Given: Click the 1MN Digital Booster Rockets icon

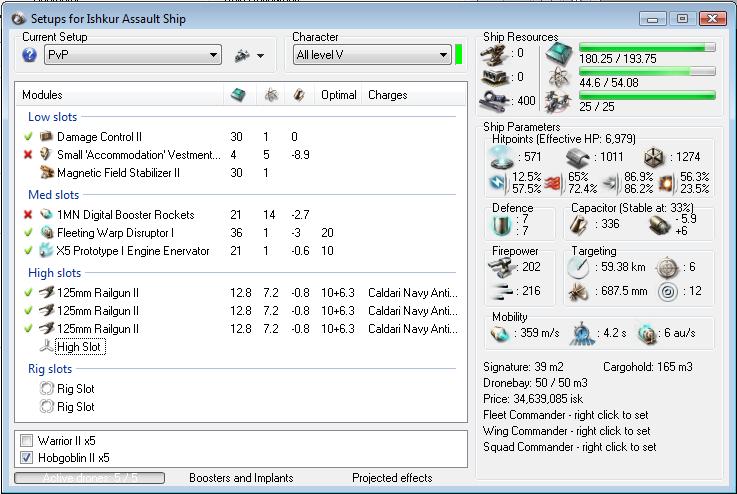Looking at the screenshot, I should point(46,214).
